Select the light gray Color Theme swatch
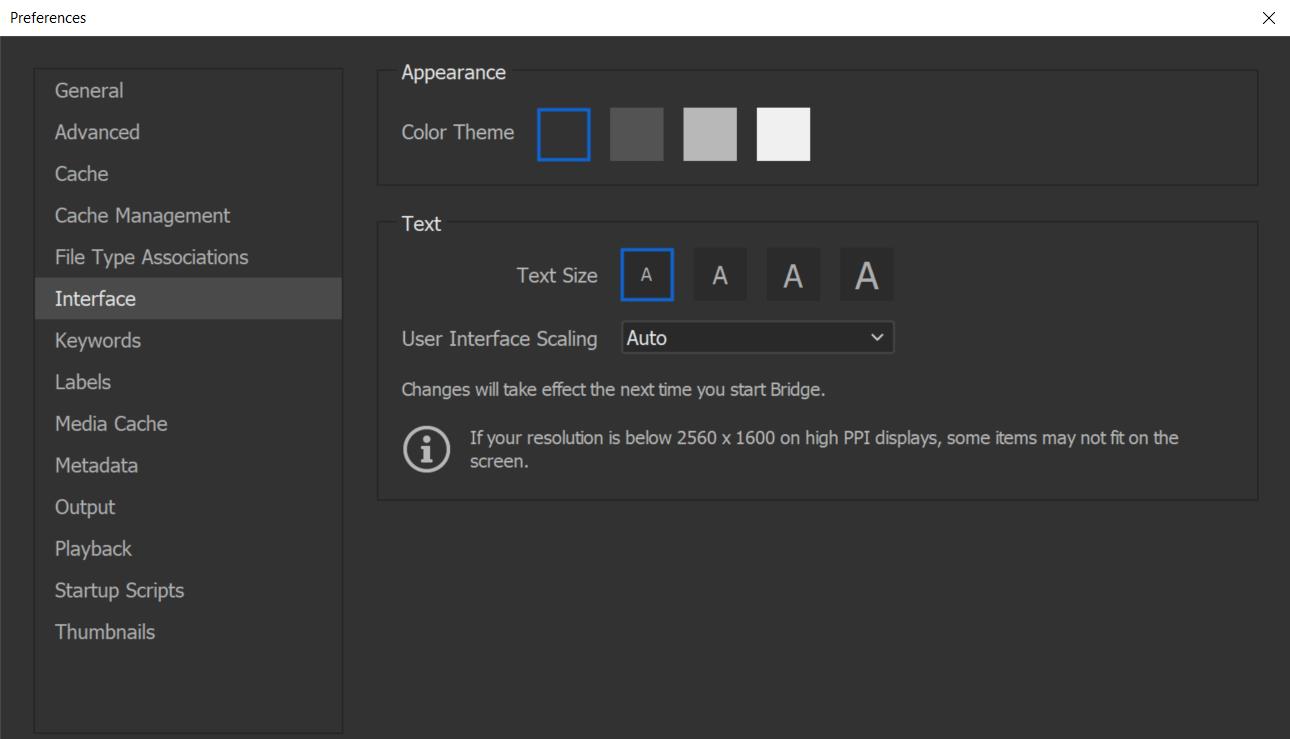The image size is (1290, 739). (x=710, y=133)
